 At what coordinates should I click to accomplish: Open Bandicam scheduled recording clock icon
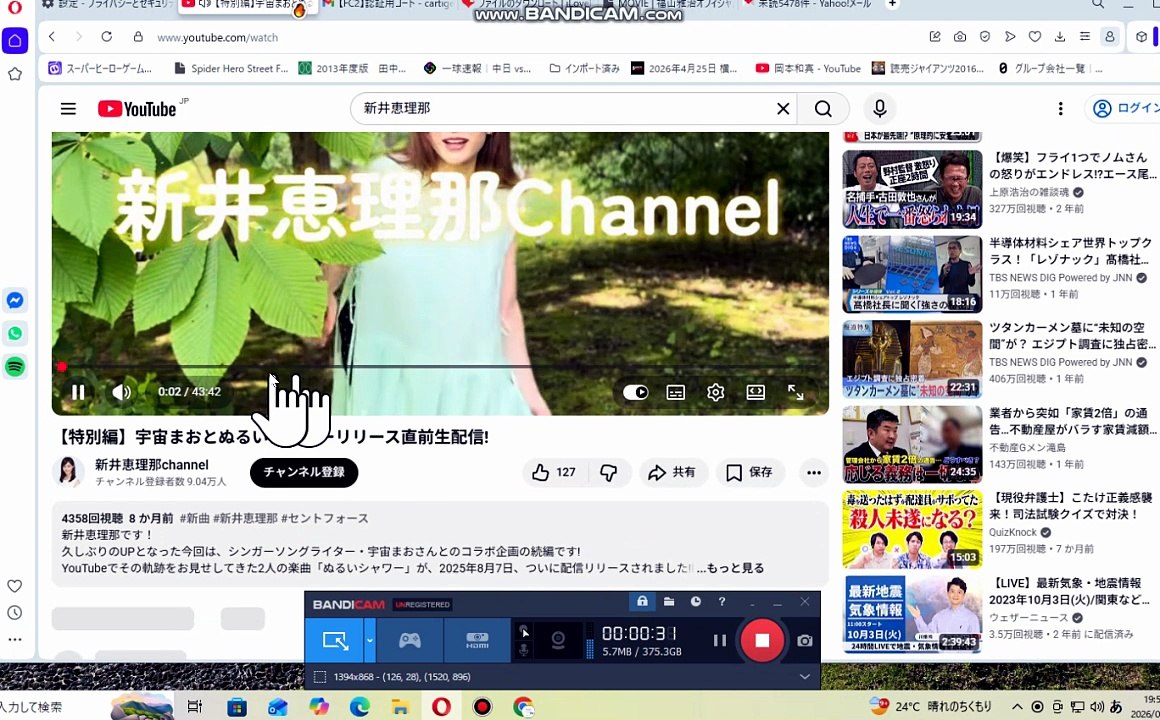[x=695, y=602]
